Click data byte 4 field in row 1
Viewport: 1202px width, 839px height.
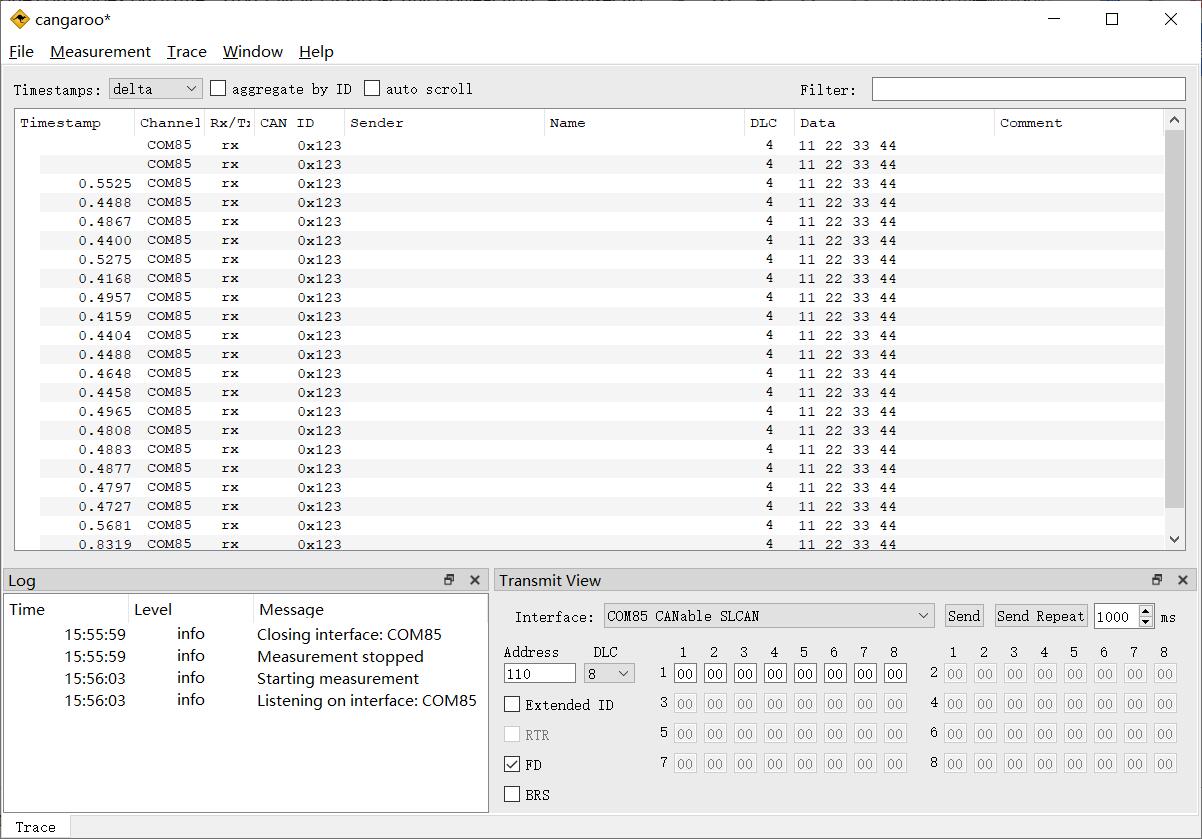pyautogui.click(x=775, y=673)
